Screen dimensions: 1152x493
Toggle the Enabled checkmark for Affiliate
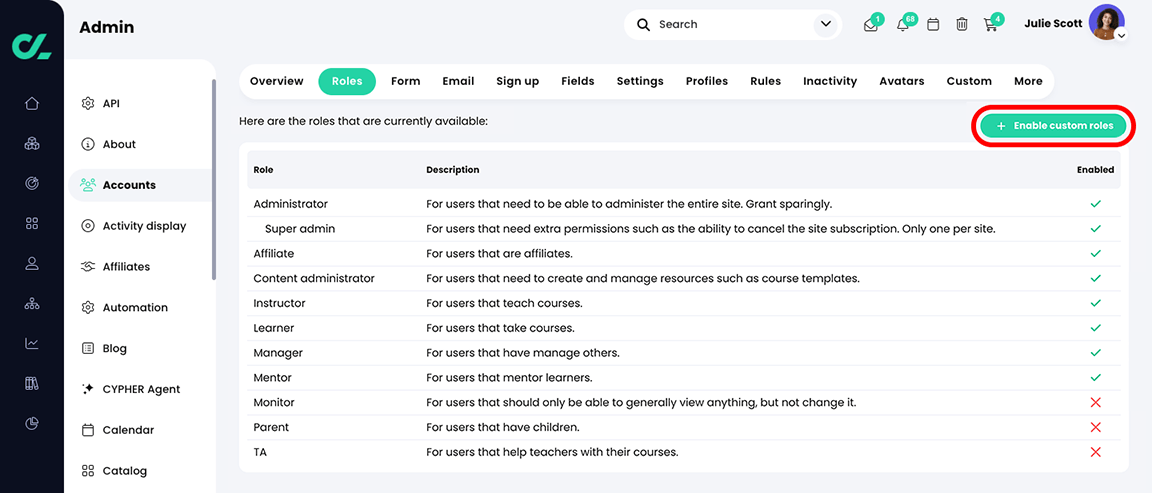1095,253
